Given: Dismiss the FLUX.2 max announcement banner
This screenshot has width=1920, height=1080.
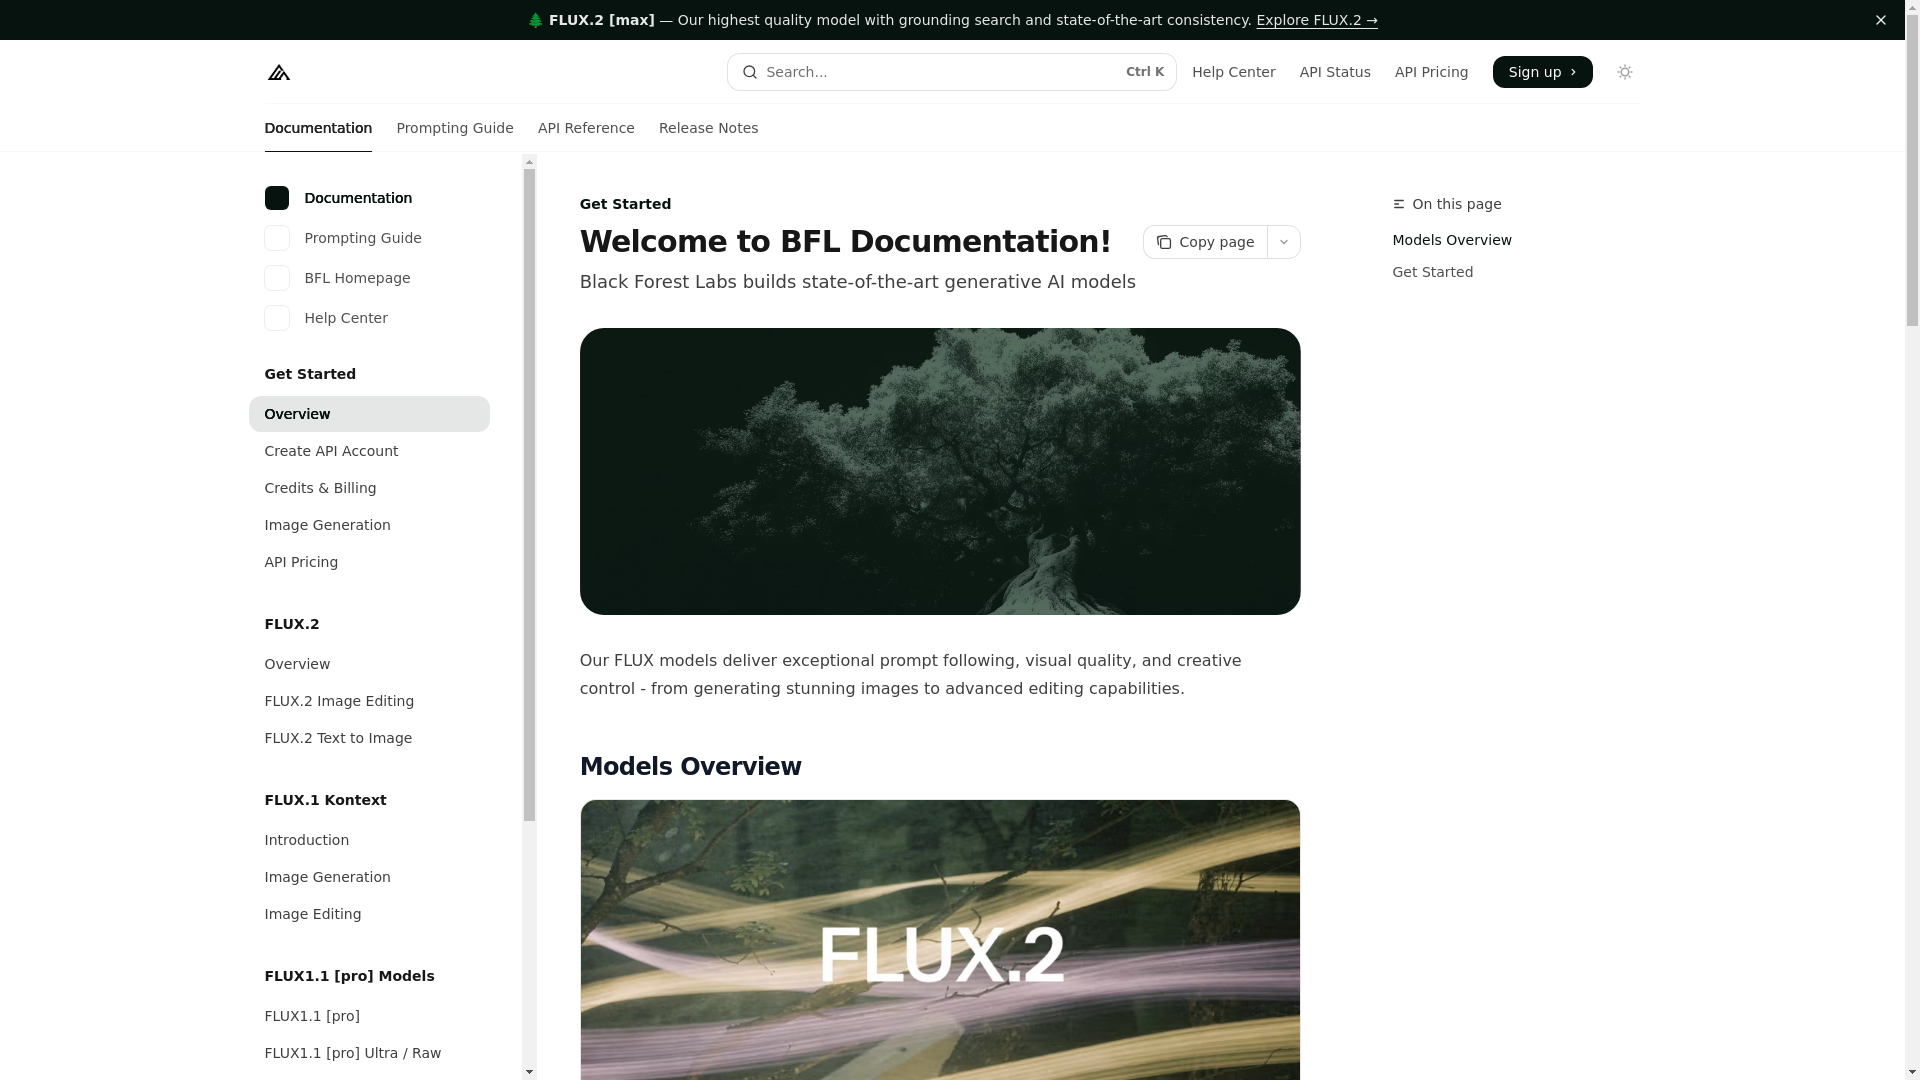Looking at the screenshot, I should [1881, 20].
